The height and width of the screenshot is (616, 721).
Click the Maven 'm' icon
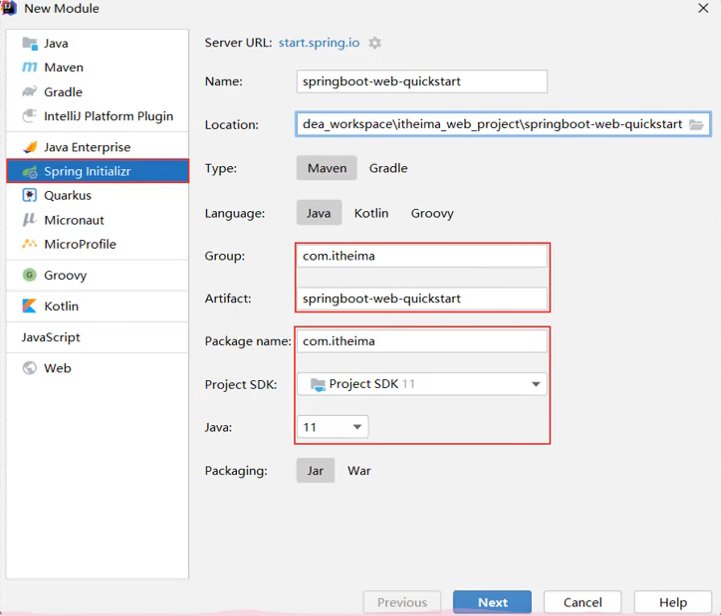pyautogui.click(x=30, y=68)
